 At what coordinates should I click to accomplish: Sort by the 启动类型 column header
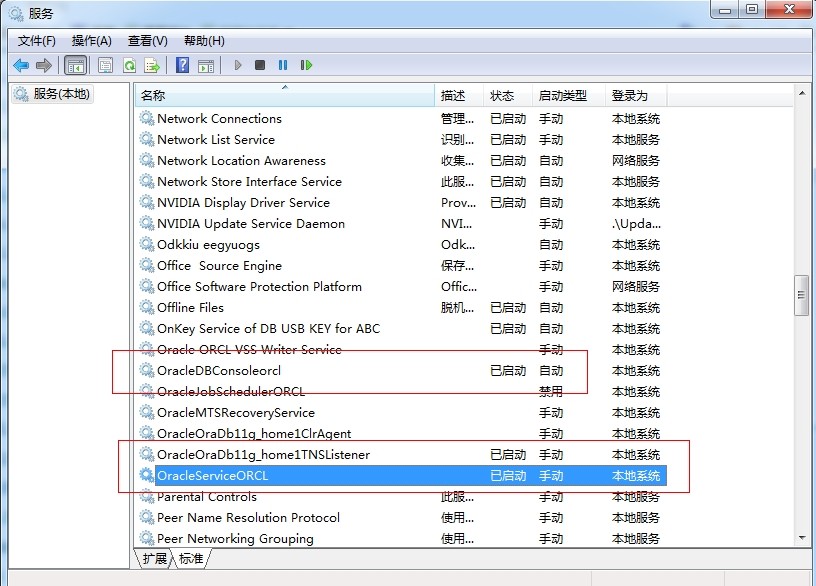569,96
